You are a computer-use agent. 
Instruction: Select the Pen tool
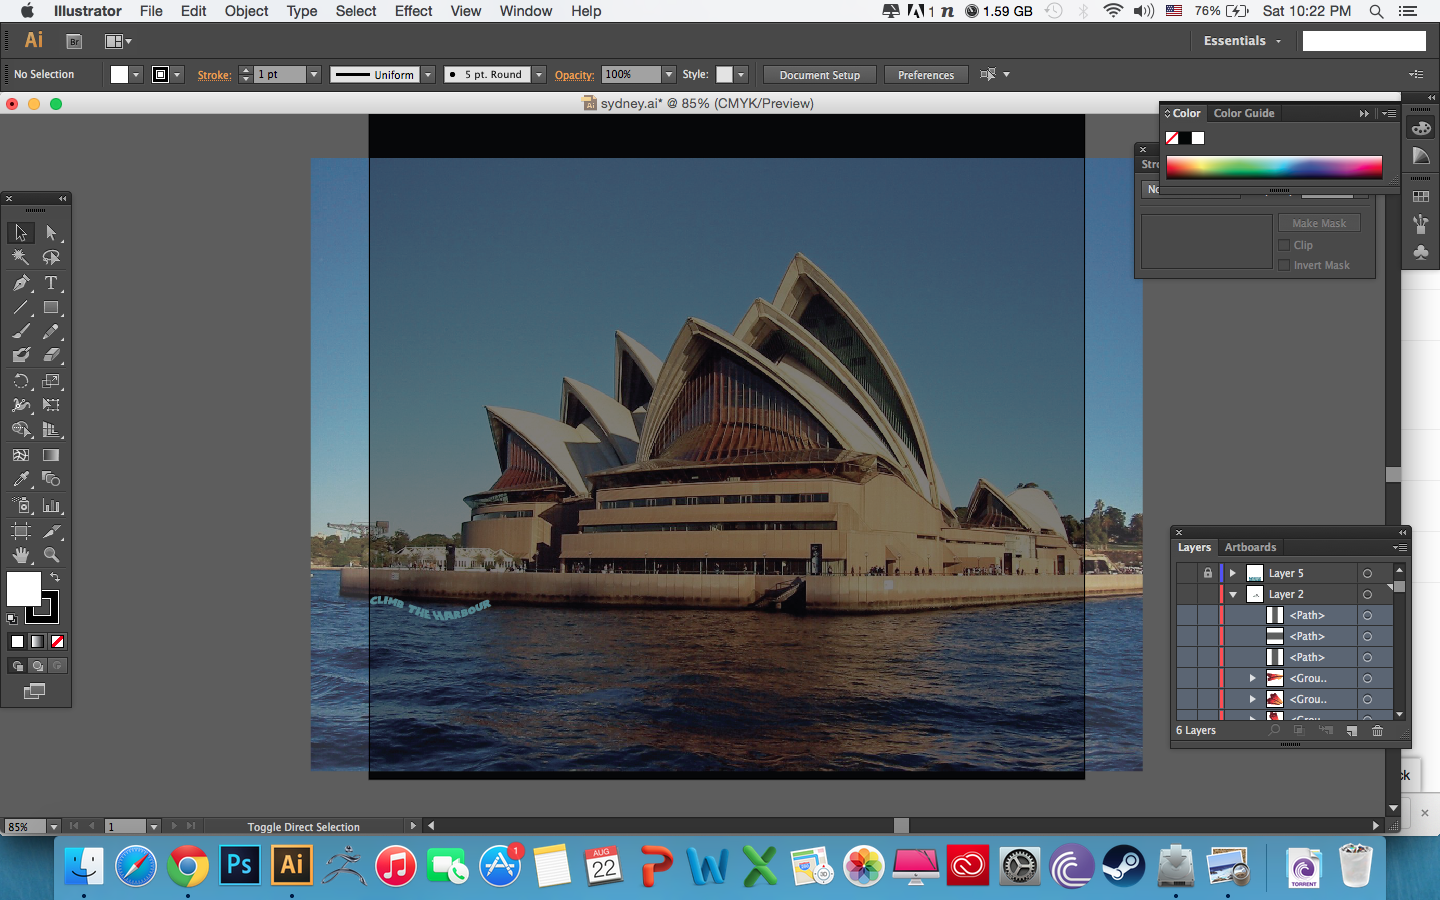pos(21,283)
